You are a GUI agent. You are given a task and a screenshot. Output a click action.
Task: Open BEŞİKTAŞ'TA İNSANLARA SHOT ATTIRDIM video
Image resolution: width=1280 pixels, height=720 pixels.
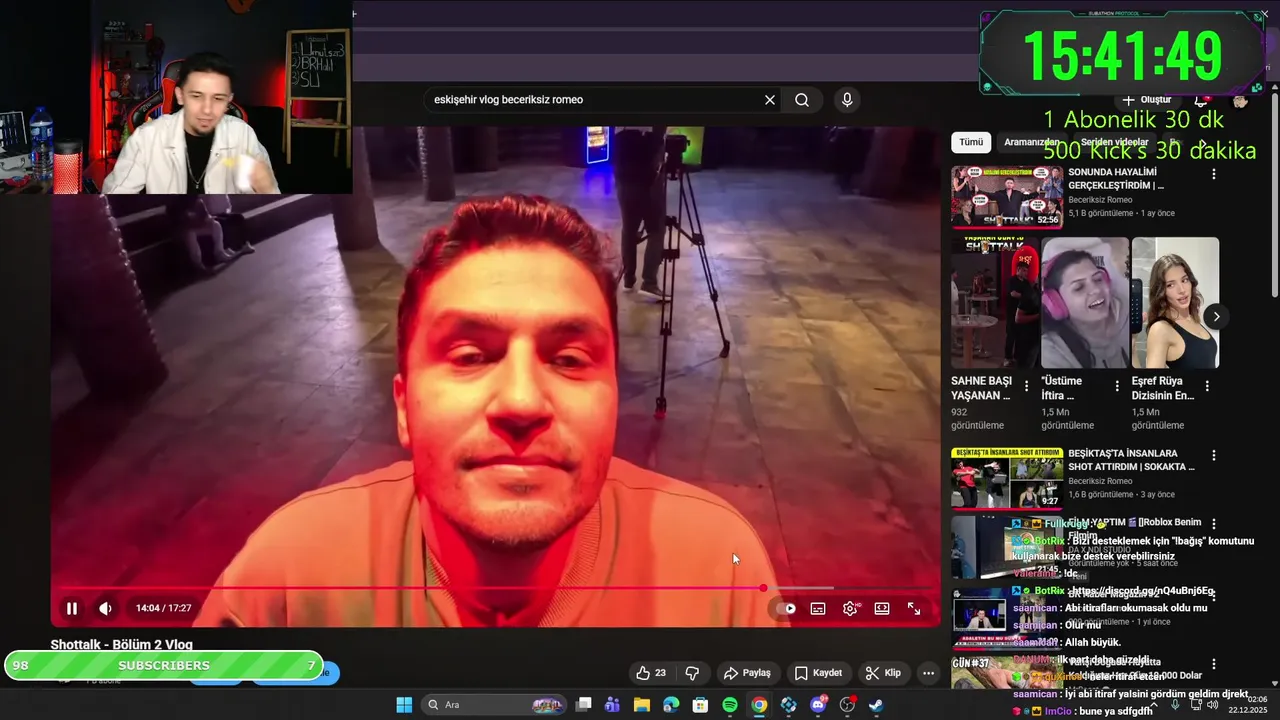point(1007,479)
